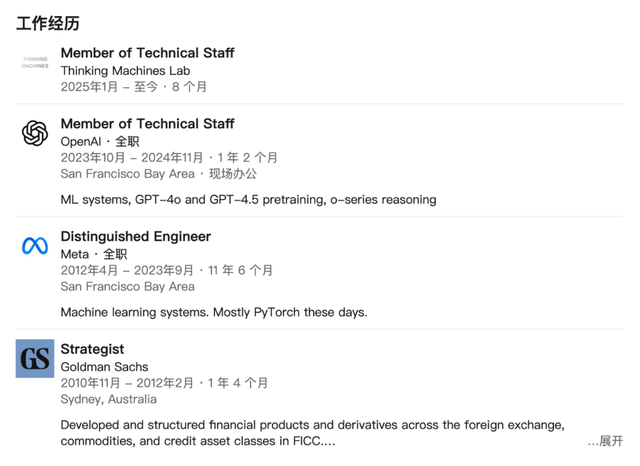Image resolution: width=640 pixels, height=466 pixels.
Task: Open the Goldman Sachs GS logo
Action: 35,358
